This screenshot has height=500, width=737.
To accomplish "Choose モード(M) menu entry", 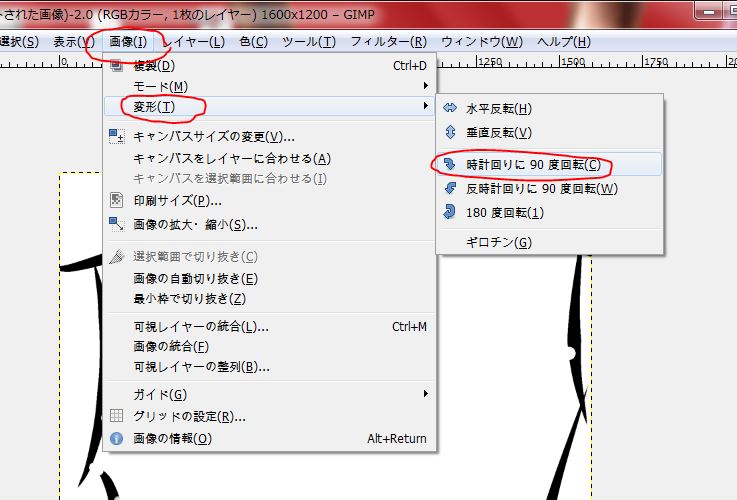I will (x=269, y=86).
